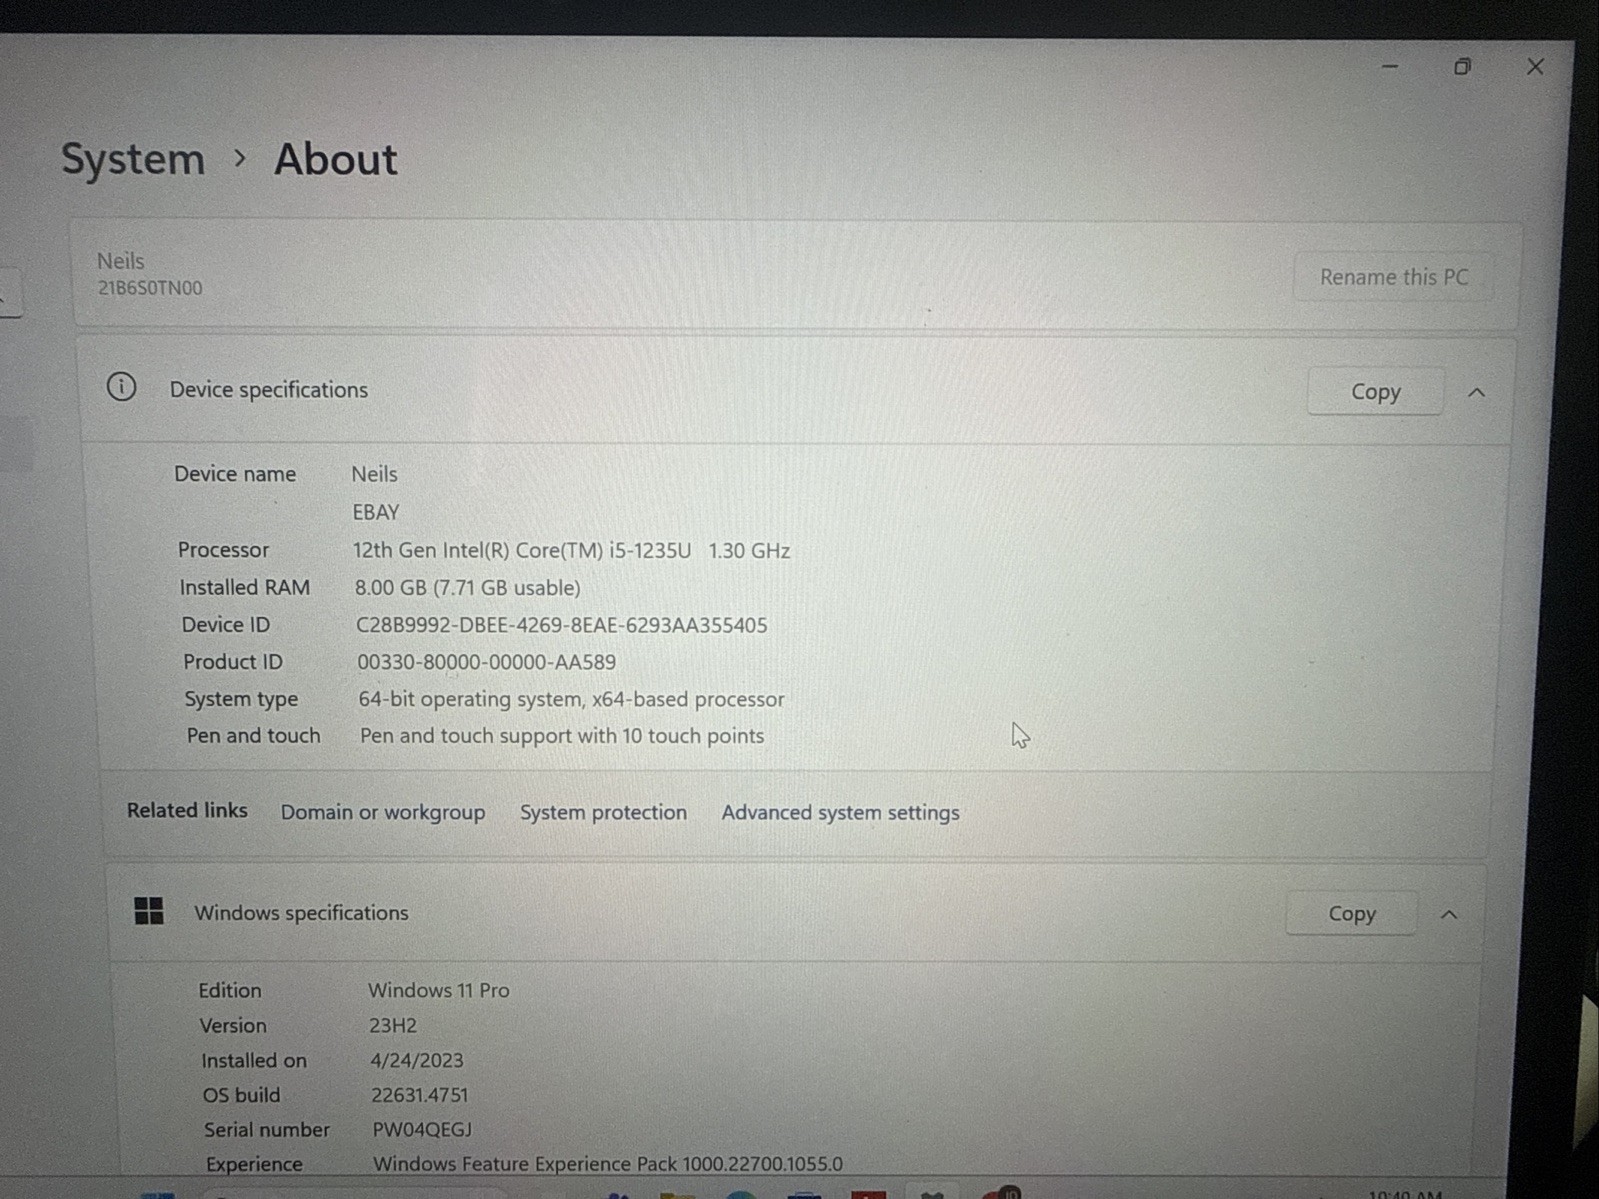Select OS build value 22631.4751

pos(419,1095)
